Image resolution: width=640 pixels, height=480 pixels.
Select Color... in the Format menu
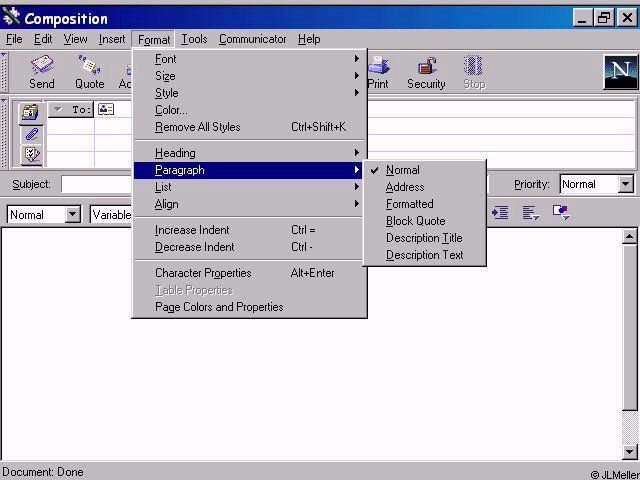(x=249, y=110)
